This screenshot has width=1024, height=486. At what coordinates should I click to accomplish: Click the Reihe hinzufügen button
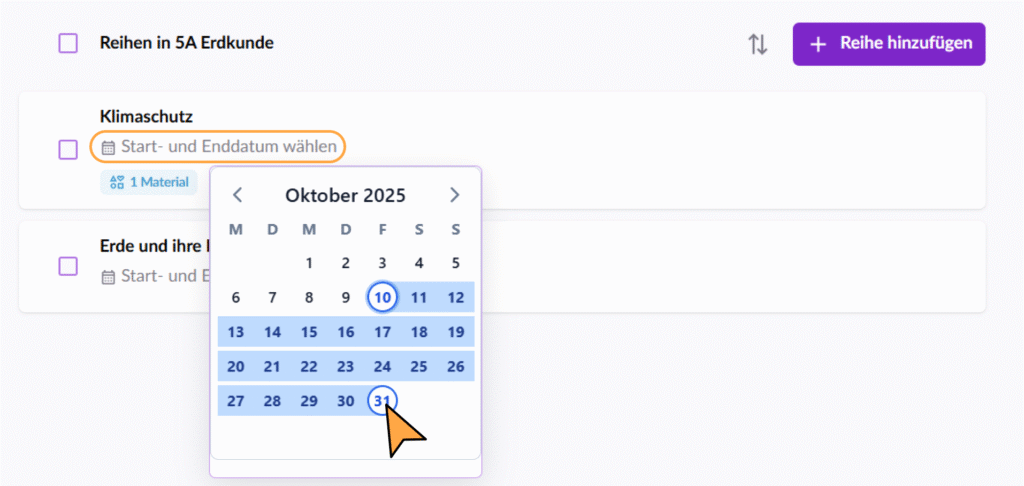(x=888, y=45)
